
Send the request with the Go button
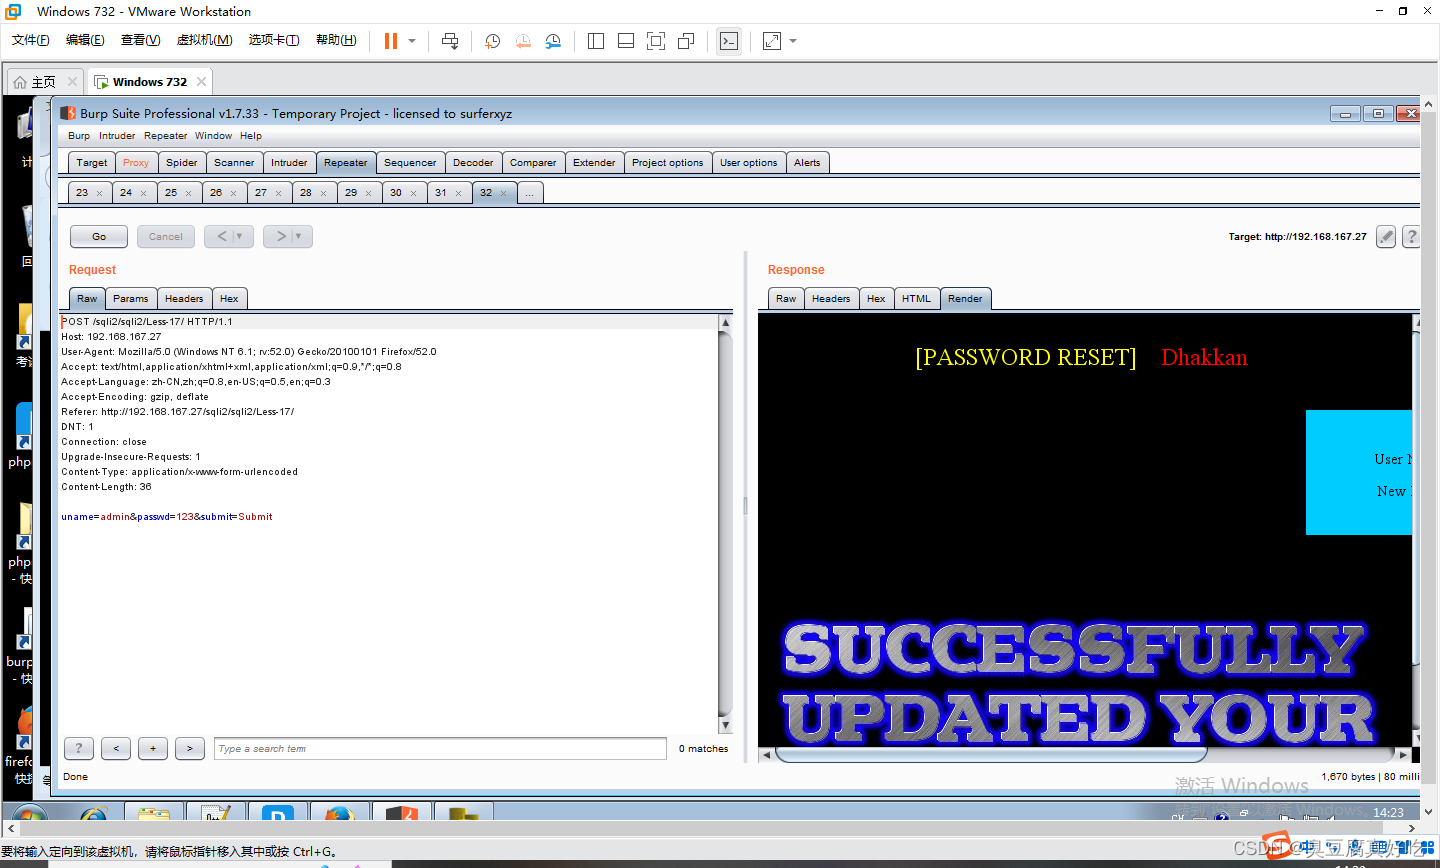(98, 236)
